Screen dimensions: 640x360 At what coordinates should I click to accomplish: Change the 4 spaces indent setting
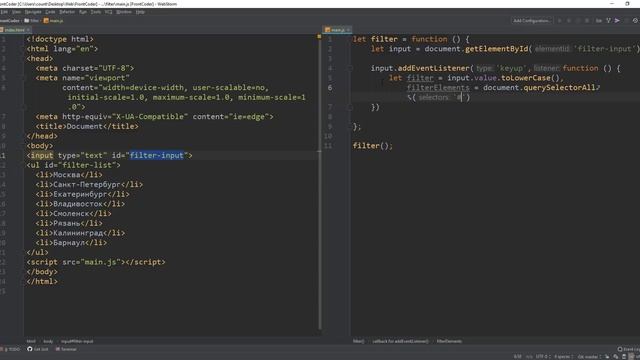click(x=563, y=357)
